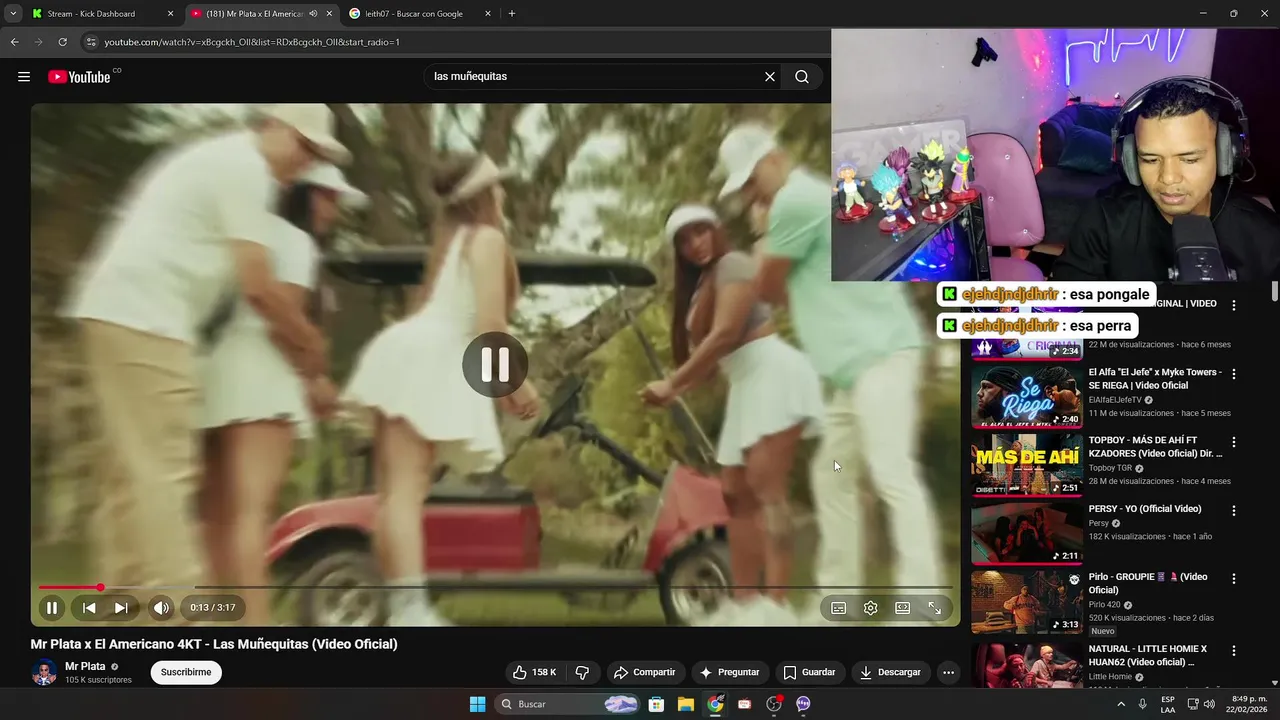Open the Preguntar AI assistant button
This screenshot has width=1280, height=720.
click(729, 672)
